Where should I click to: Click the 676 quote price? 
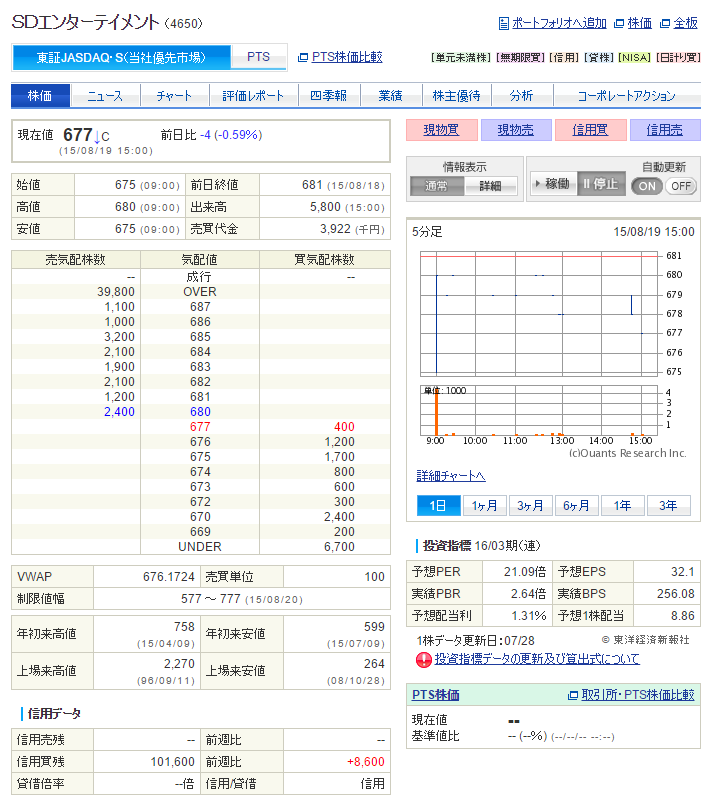(200, 442)
